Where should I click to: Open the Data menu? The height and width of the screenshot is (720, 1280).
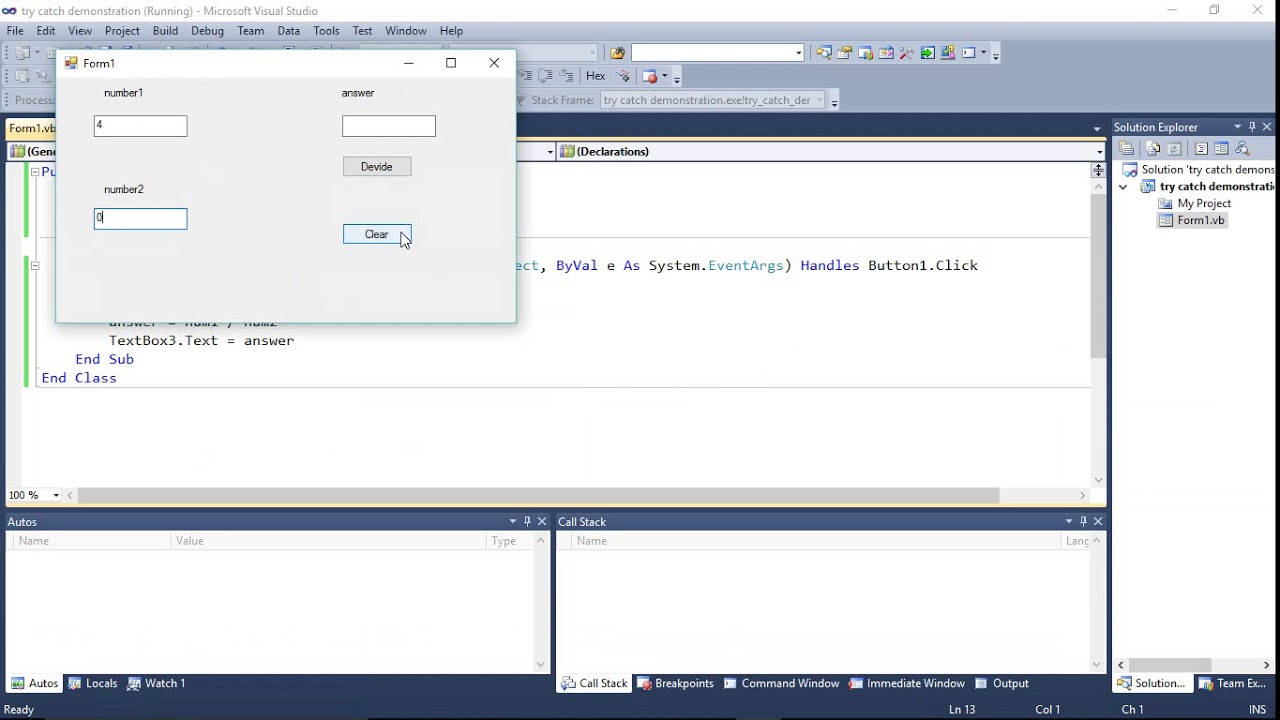click(289, 31)
